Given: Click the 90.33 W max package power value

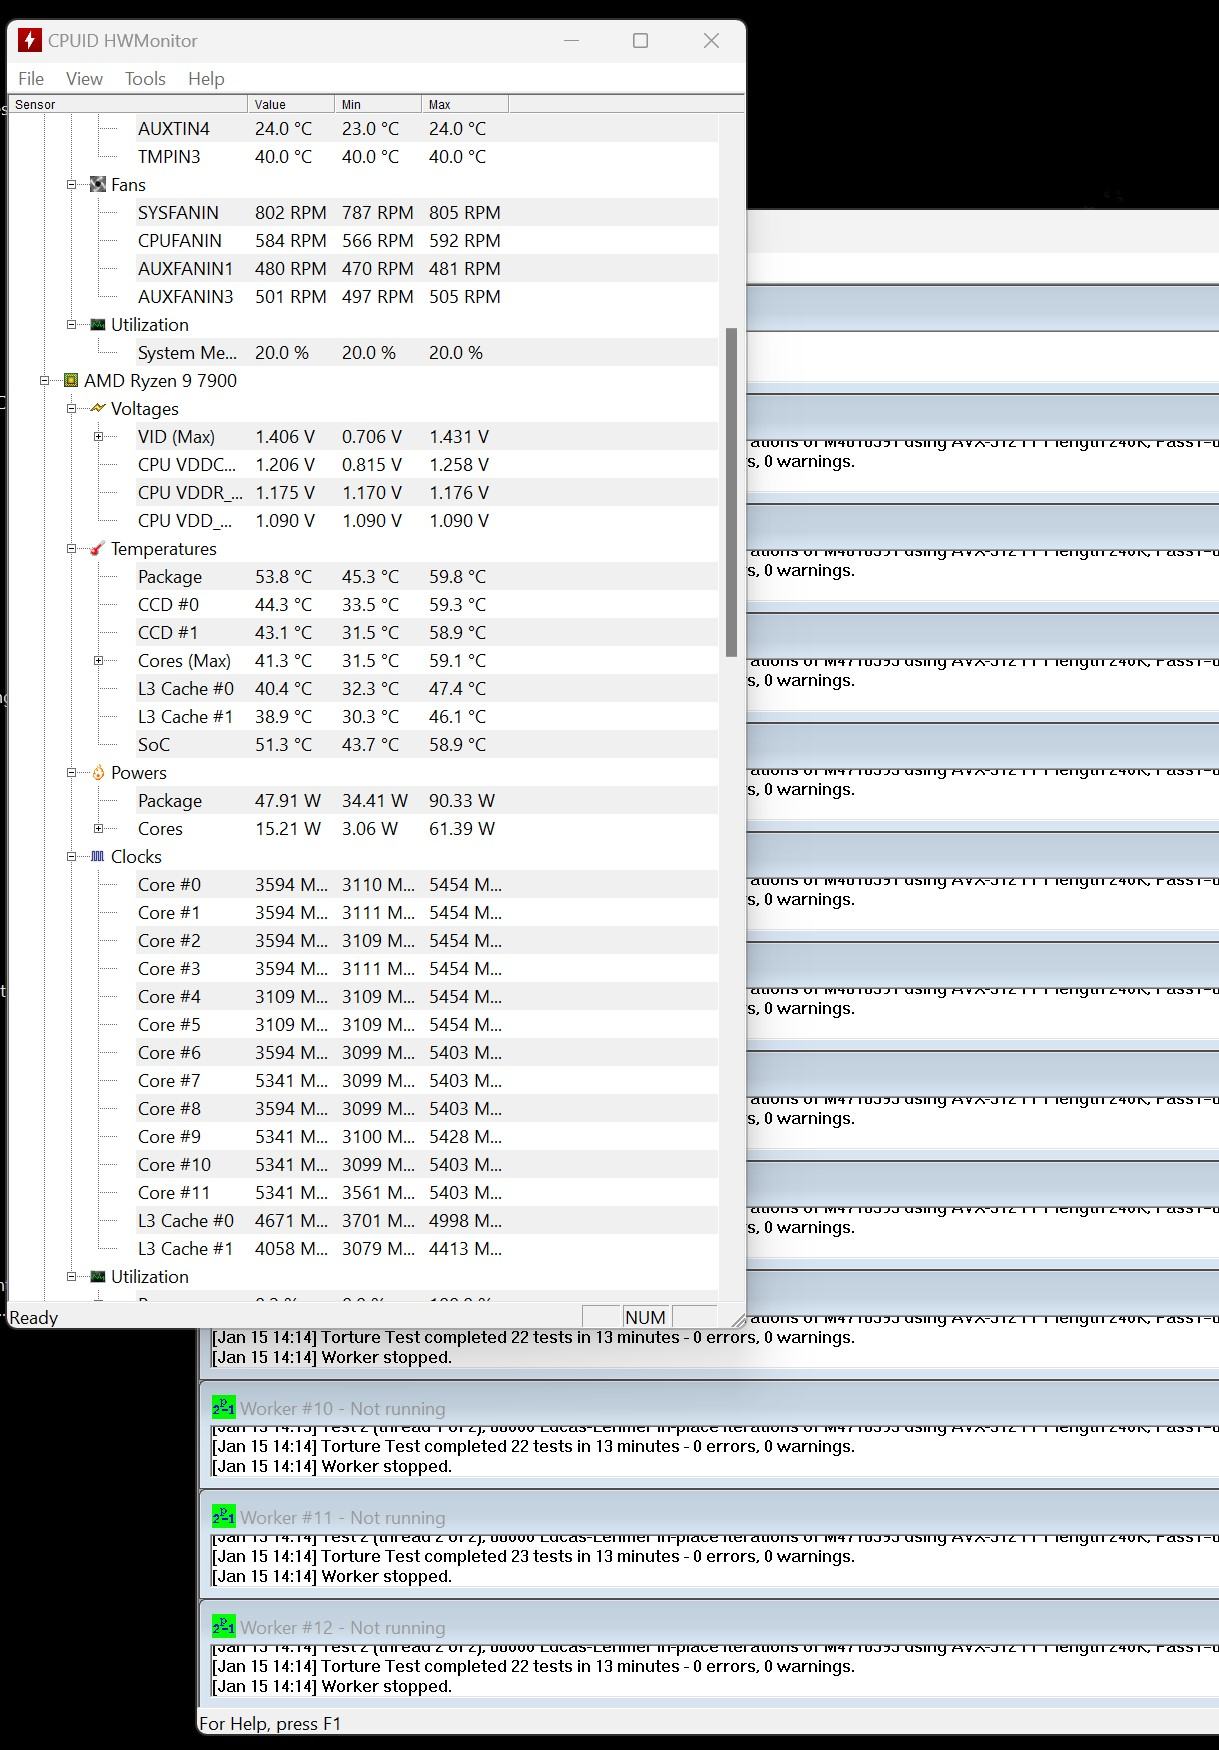Looking at the screenshot, I should coord(462,800).
